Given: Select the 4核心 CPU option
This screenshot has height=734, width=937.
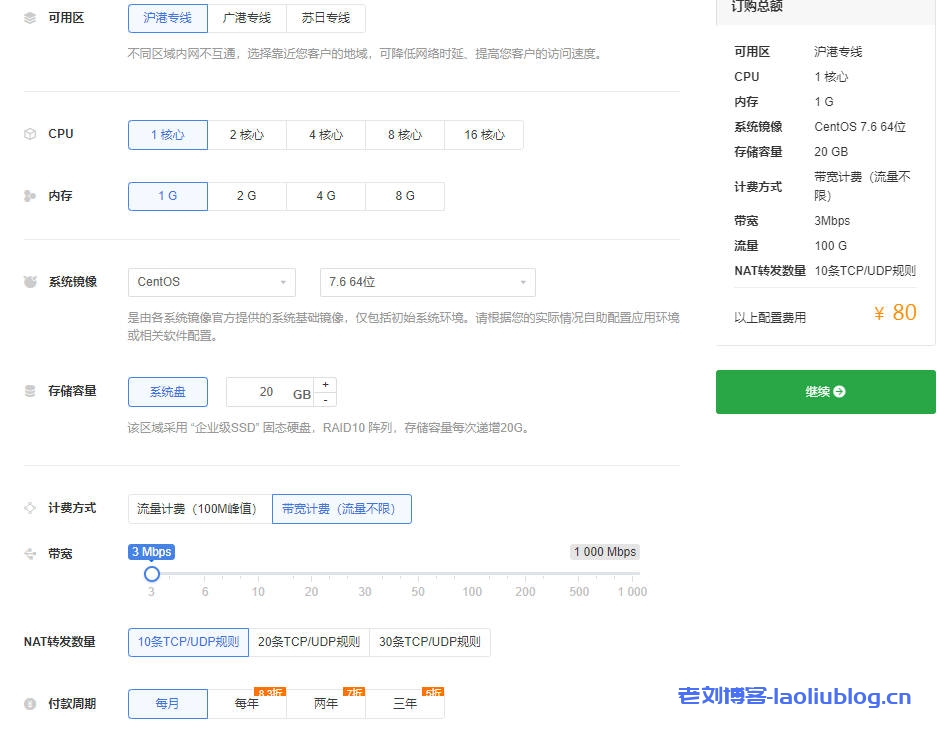Looking at the screenshot, I should pyautogui.click(x=326, y=134).
